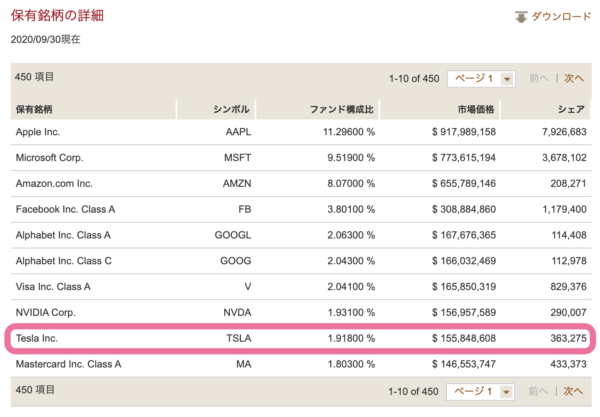Click the 9.51900 % weight value

click(351, 158)
